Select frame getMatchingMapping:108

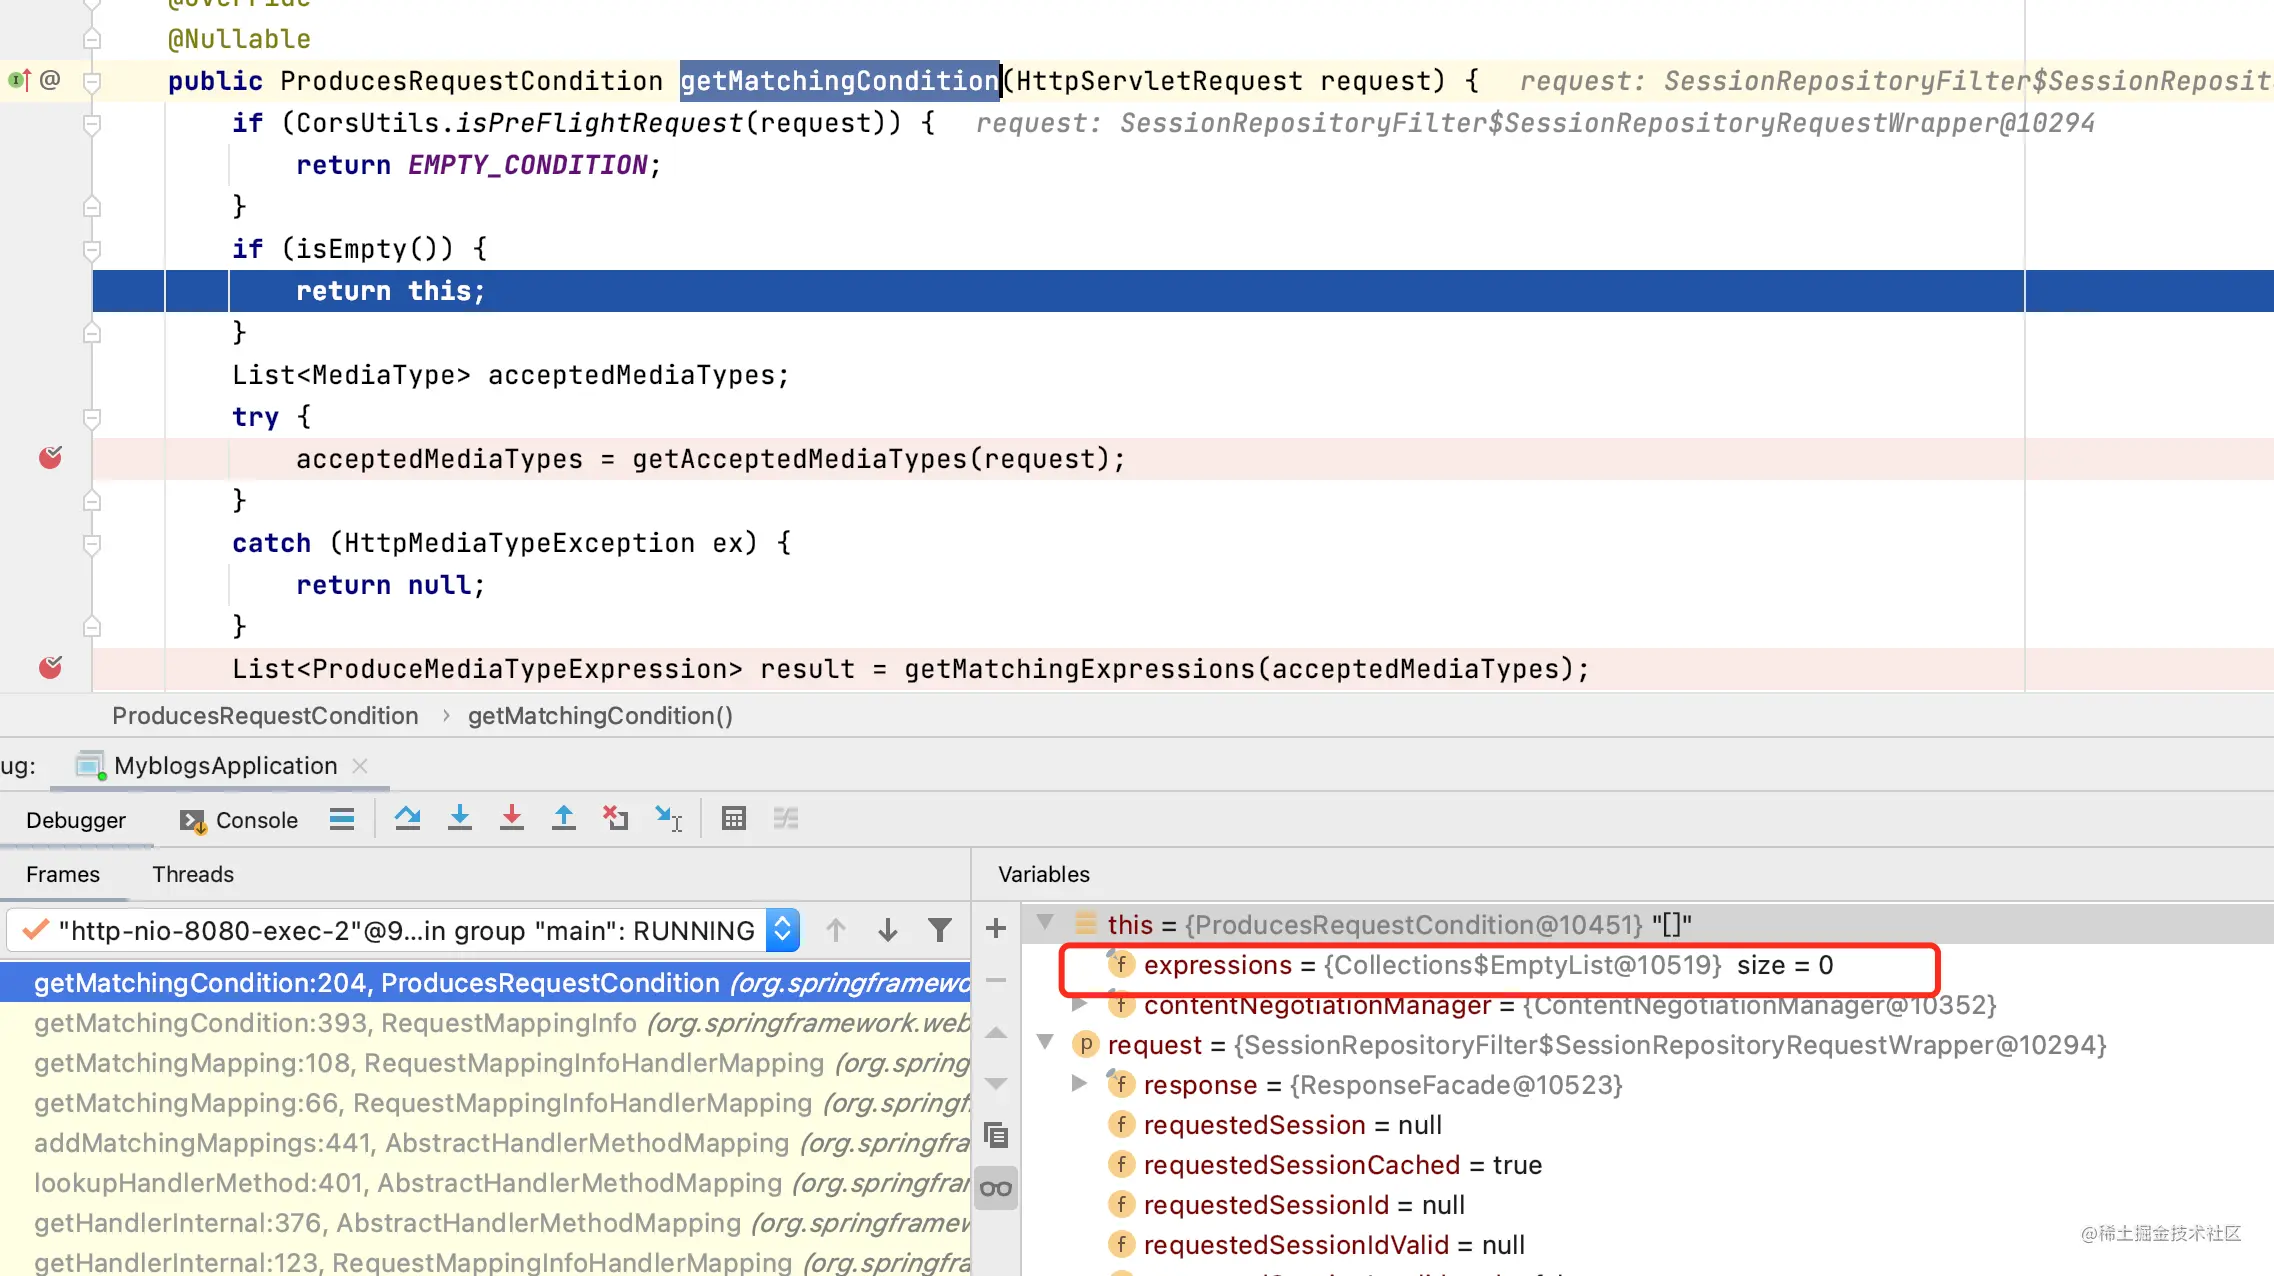tap(485, 1063)
